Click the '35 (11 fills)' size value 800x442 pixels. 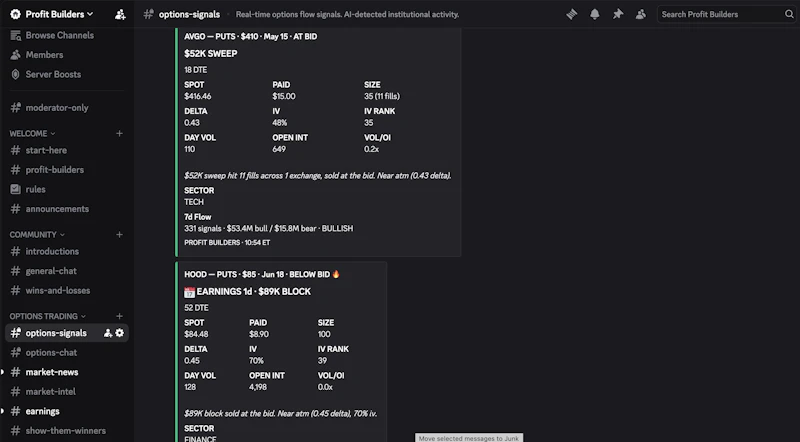pyautogui.click(x=382, y=96)
